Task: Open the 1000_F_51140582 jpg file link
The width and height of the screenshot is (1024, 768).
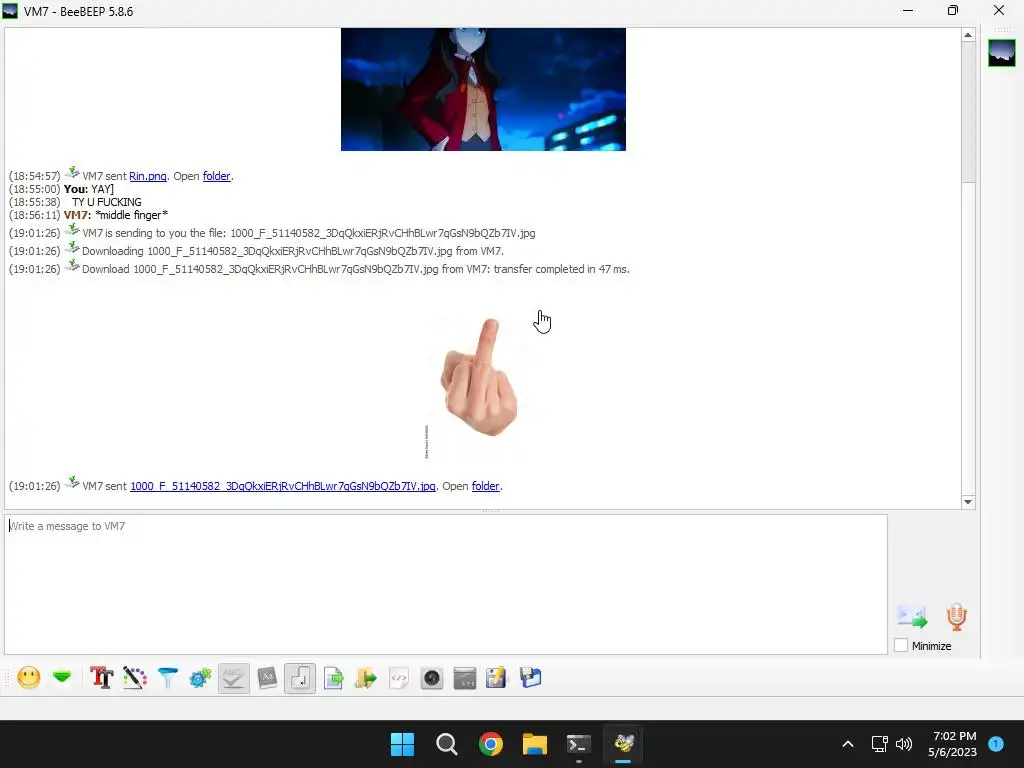Action: pos(283,486)
